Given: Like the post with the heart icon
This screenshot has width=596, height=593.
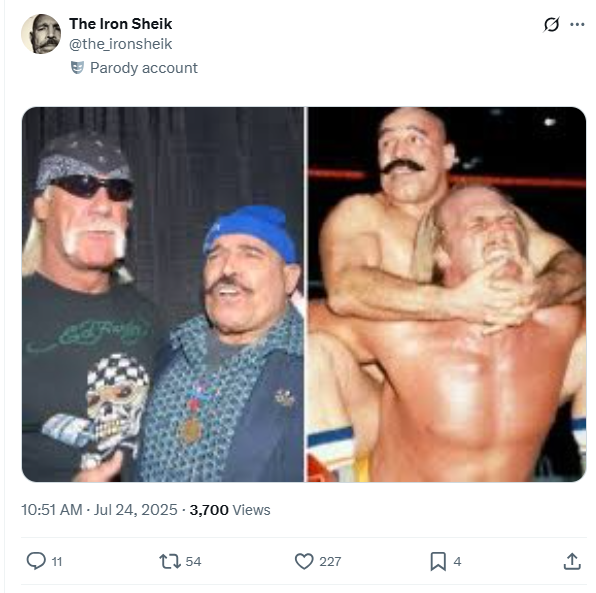Looking at the screenshot, I should (304, 561).
